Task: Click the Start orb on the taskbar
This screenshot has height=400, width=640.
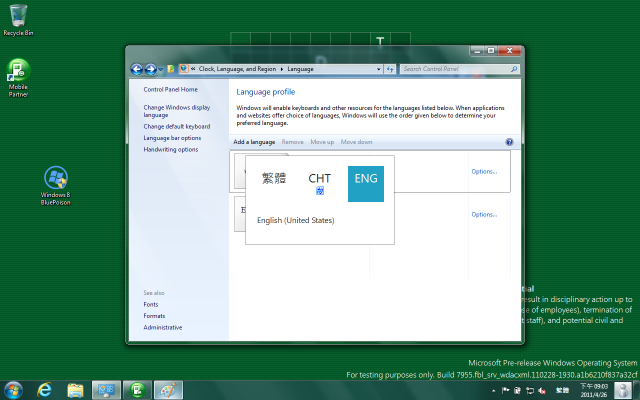Action: click(x=13, y=390)
